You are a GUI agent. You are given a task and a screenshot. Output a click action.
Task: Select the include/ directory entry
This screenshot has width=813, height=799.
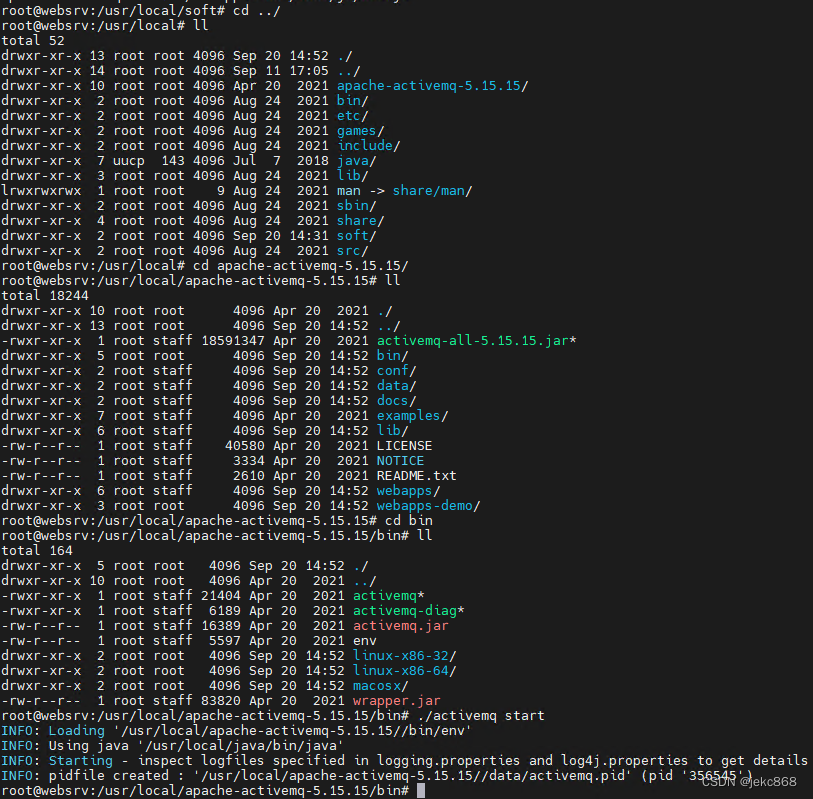pos(369,146)
